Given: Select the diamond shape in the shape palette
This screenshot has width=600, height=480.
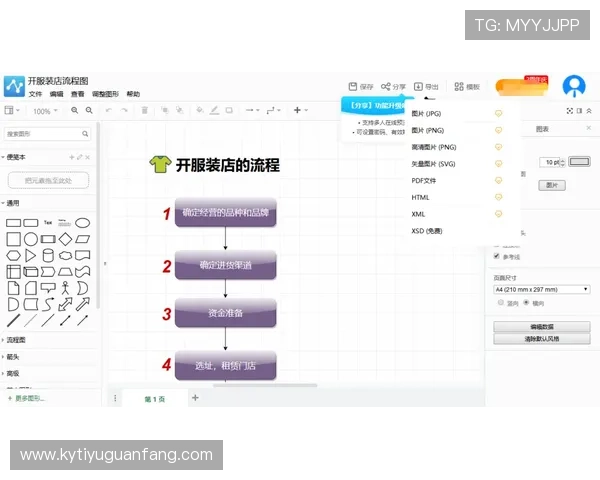Looking at the screenshot, I should (x=65, y=239).
